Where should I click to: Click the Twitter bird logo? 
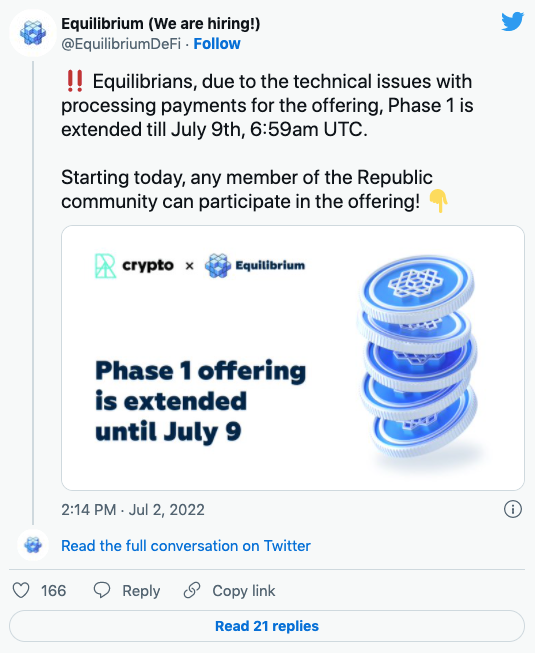pos(513,22)
